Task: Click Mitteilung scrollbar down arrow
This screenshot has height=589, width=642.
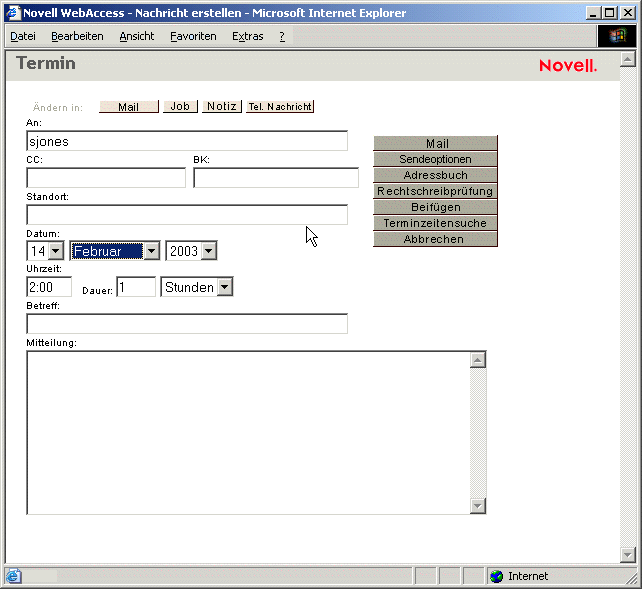Action: (x=478, y=506)
